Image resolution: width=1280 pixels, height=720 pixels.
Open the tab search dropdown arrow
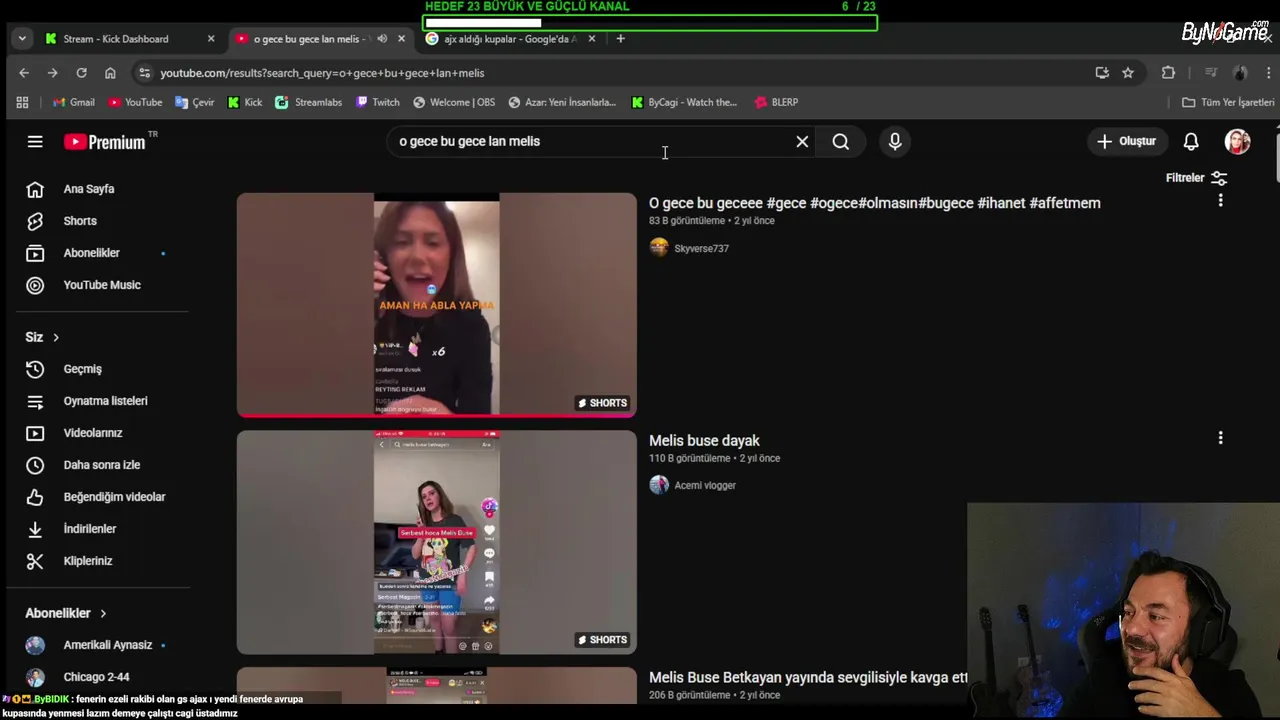pos(22,39)
